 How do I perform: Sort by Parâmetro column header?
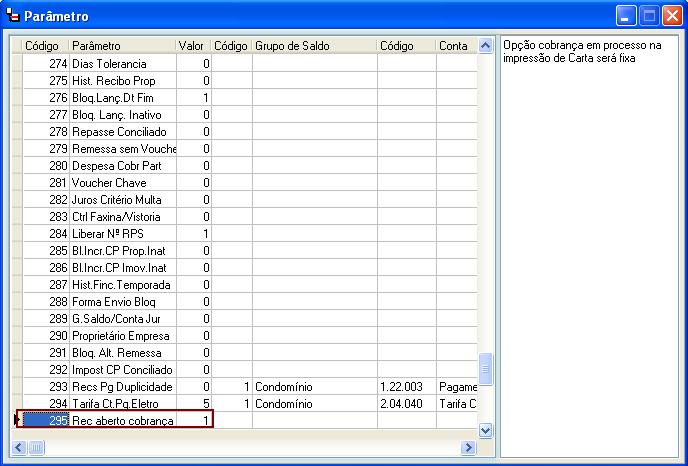(122, 46)
